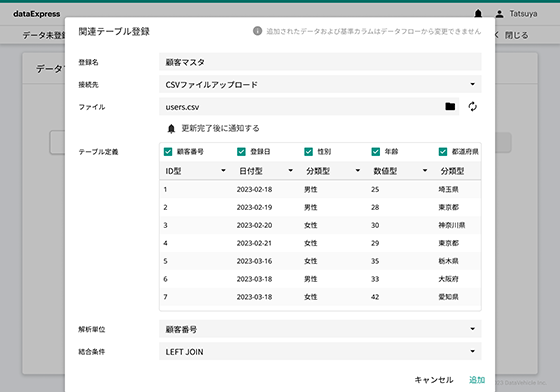Screen dimensions: 560x392
Task: Click the 追加 button
Action: click(477, 380)
